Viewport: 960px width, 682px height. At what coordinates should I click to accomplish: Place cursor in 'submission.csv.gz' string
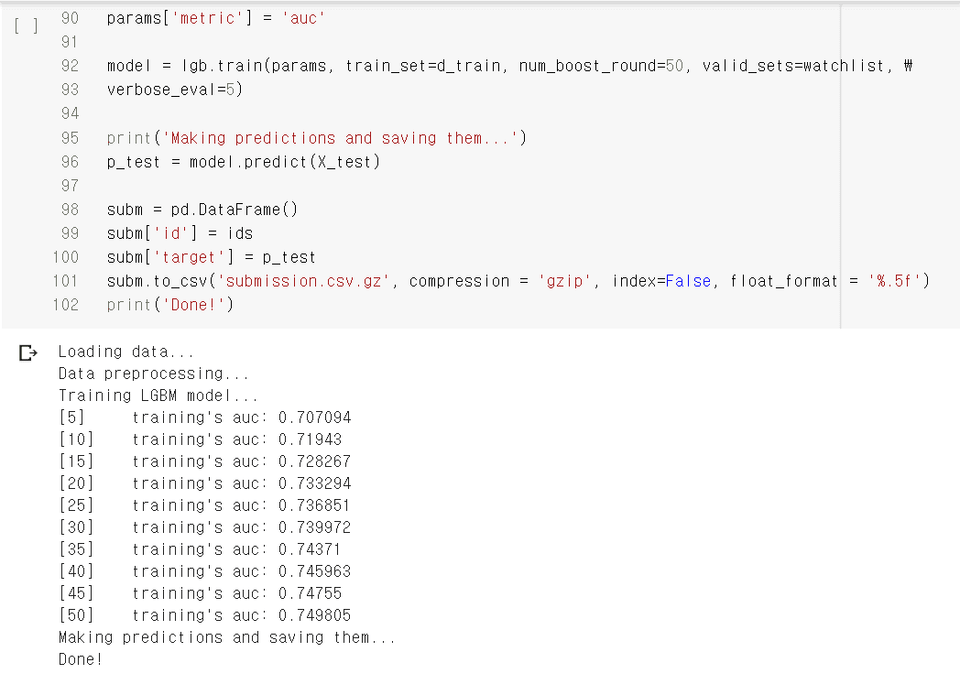304,281
